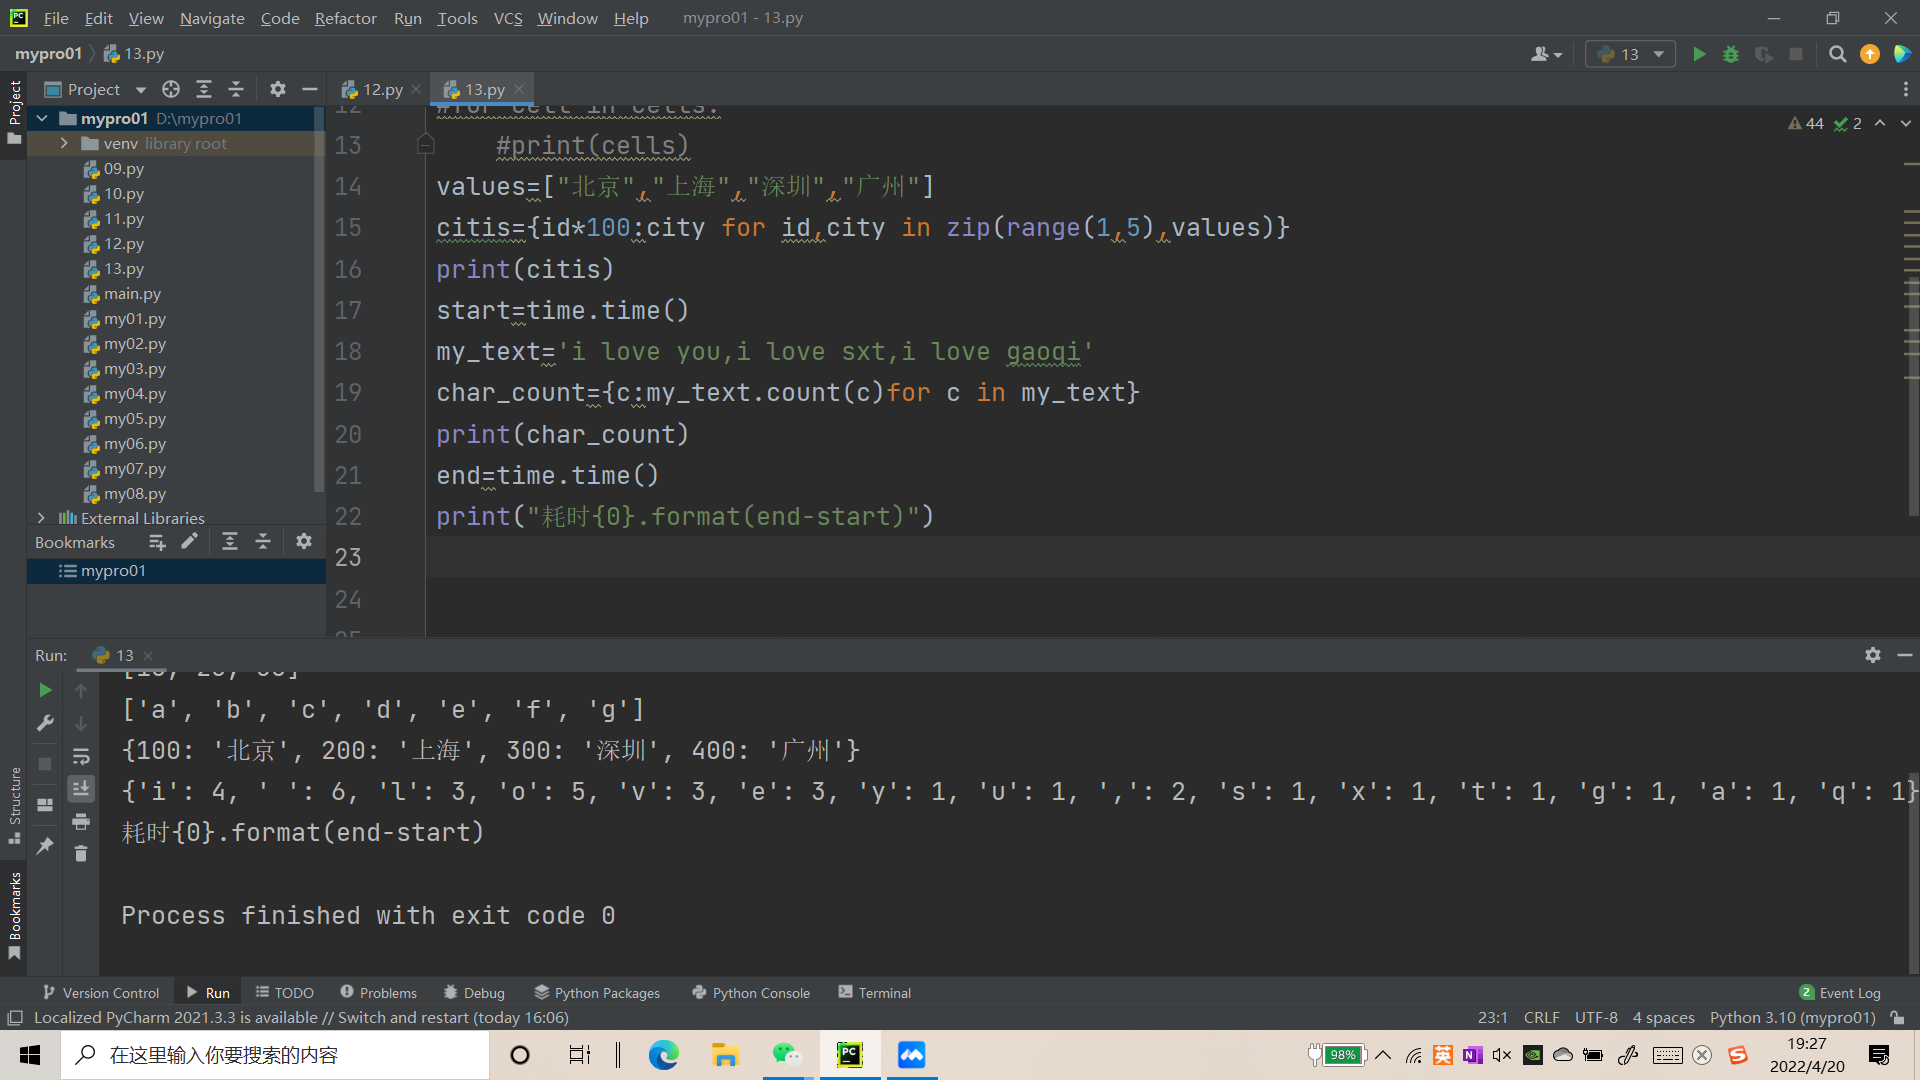Pin the Run tab
Viewport: 1920px width, 1080px height.
[x=45, y=846]
